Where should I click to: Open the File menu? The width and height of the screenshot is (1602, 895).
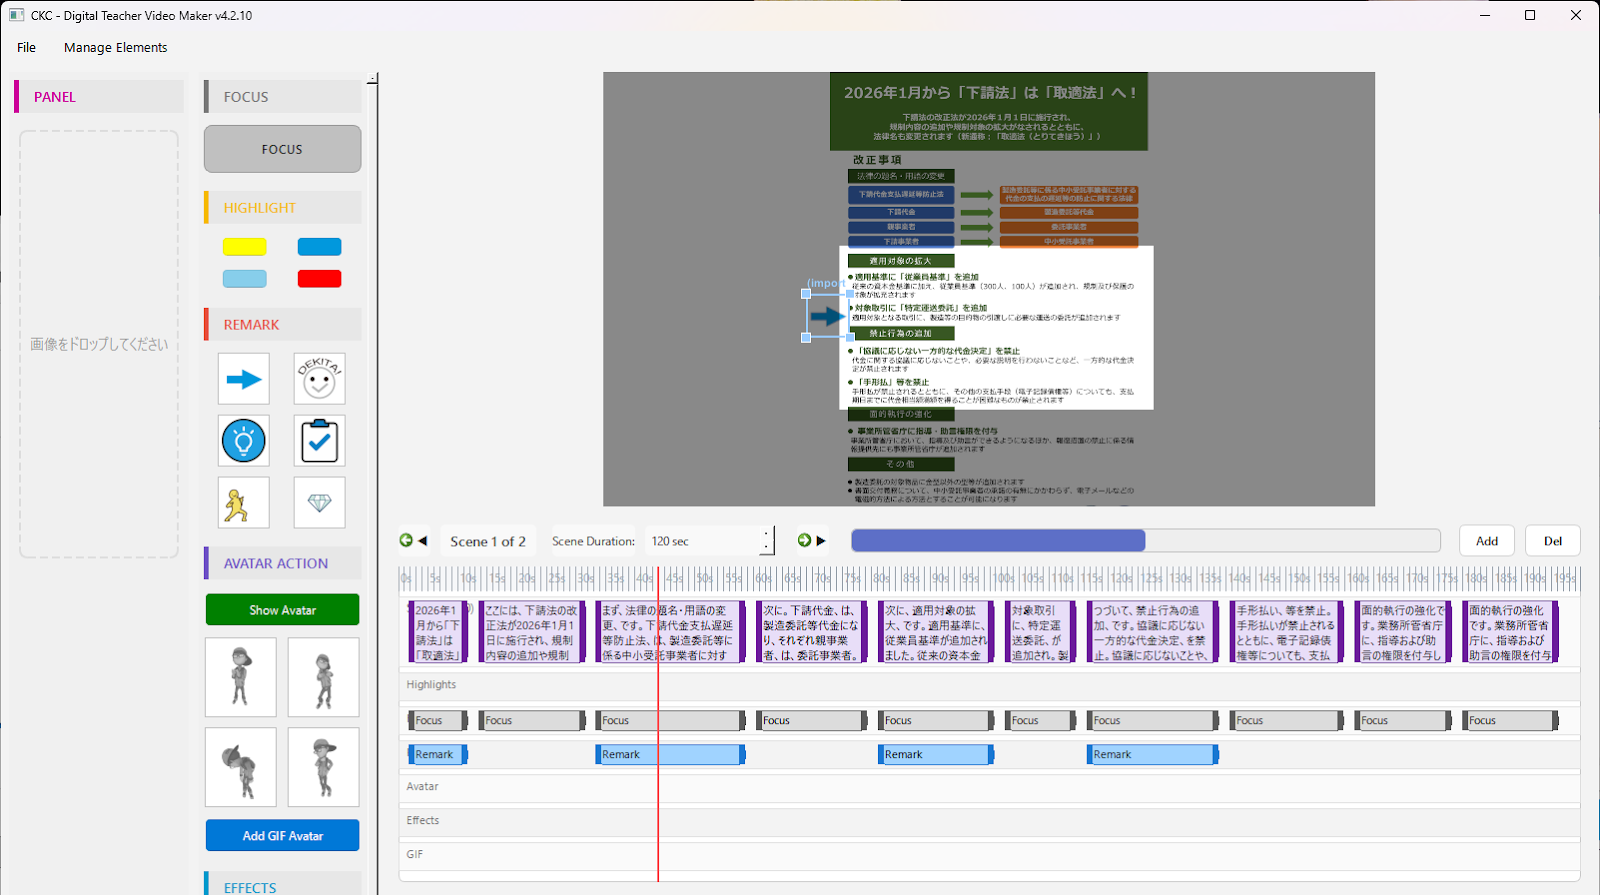pos(27,47)
